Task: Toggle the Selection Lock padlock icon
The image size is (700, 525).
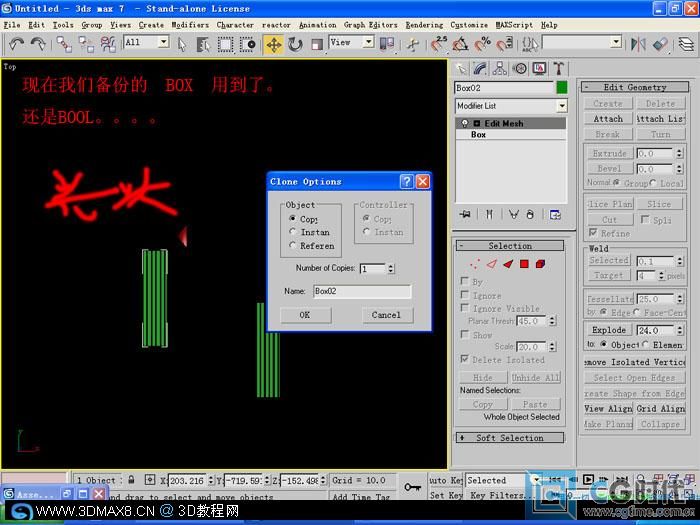Action: (x=131, y=480)
